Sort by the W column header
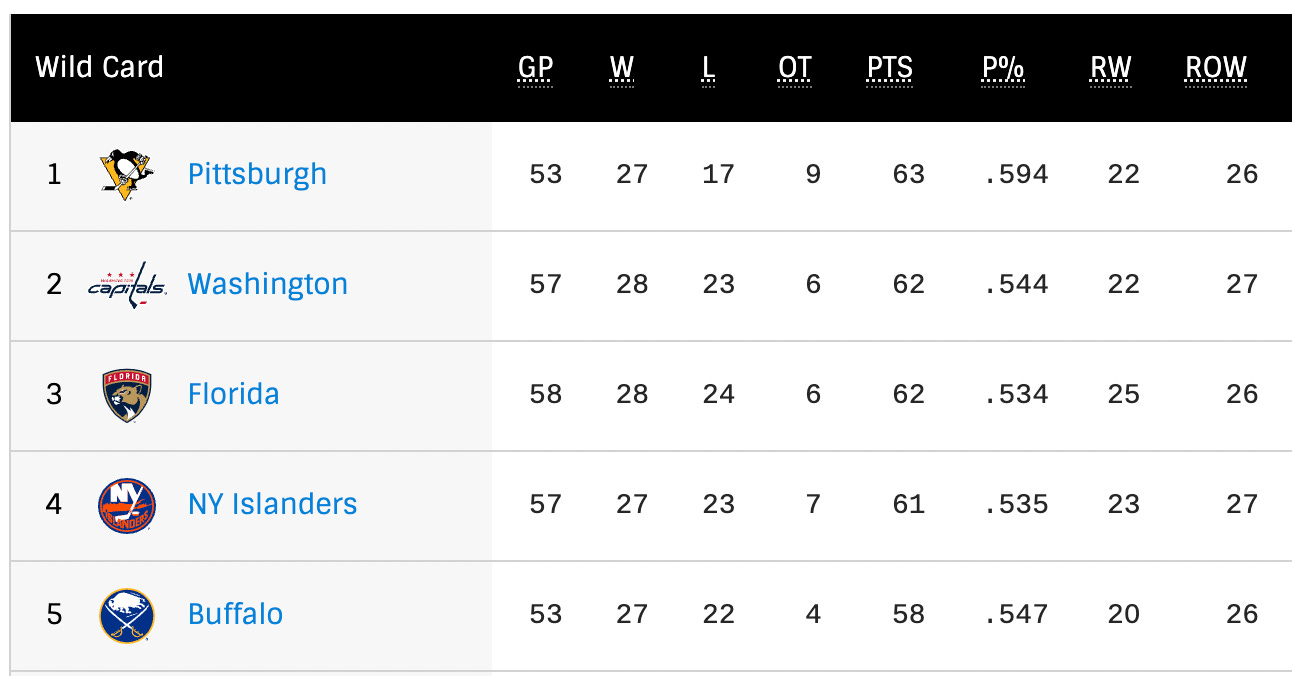The height and width of the screenshot is (676, 1292). point(622,68)
